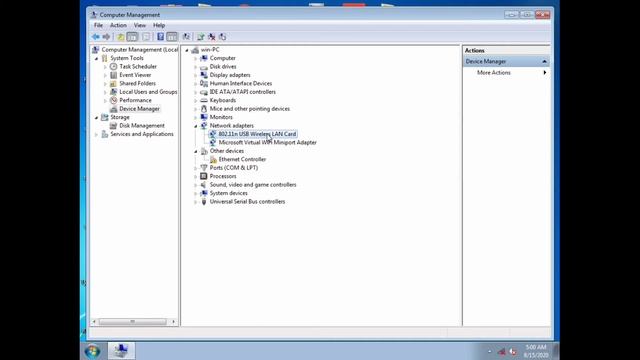Expand the Ports (COM & LPT) category

(196, 168)
